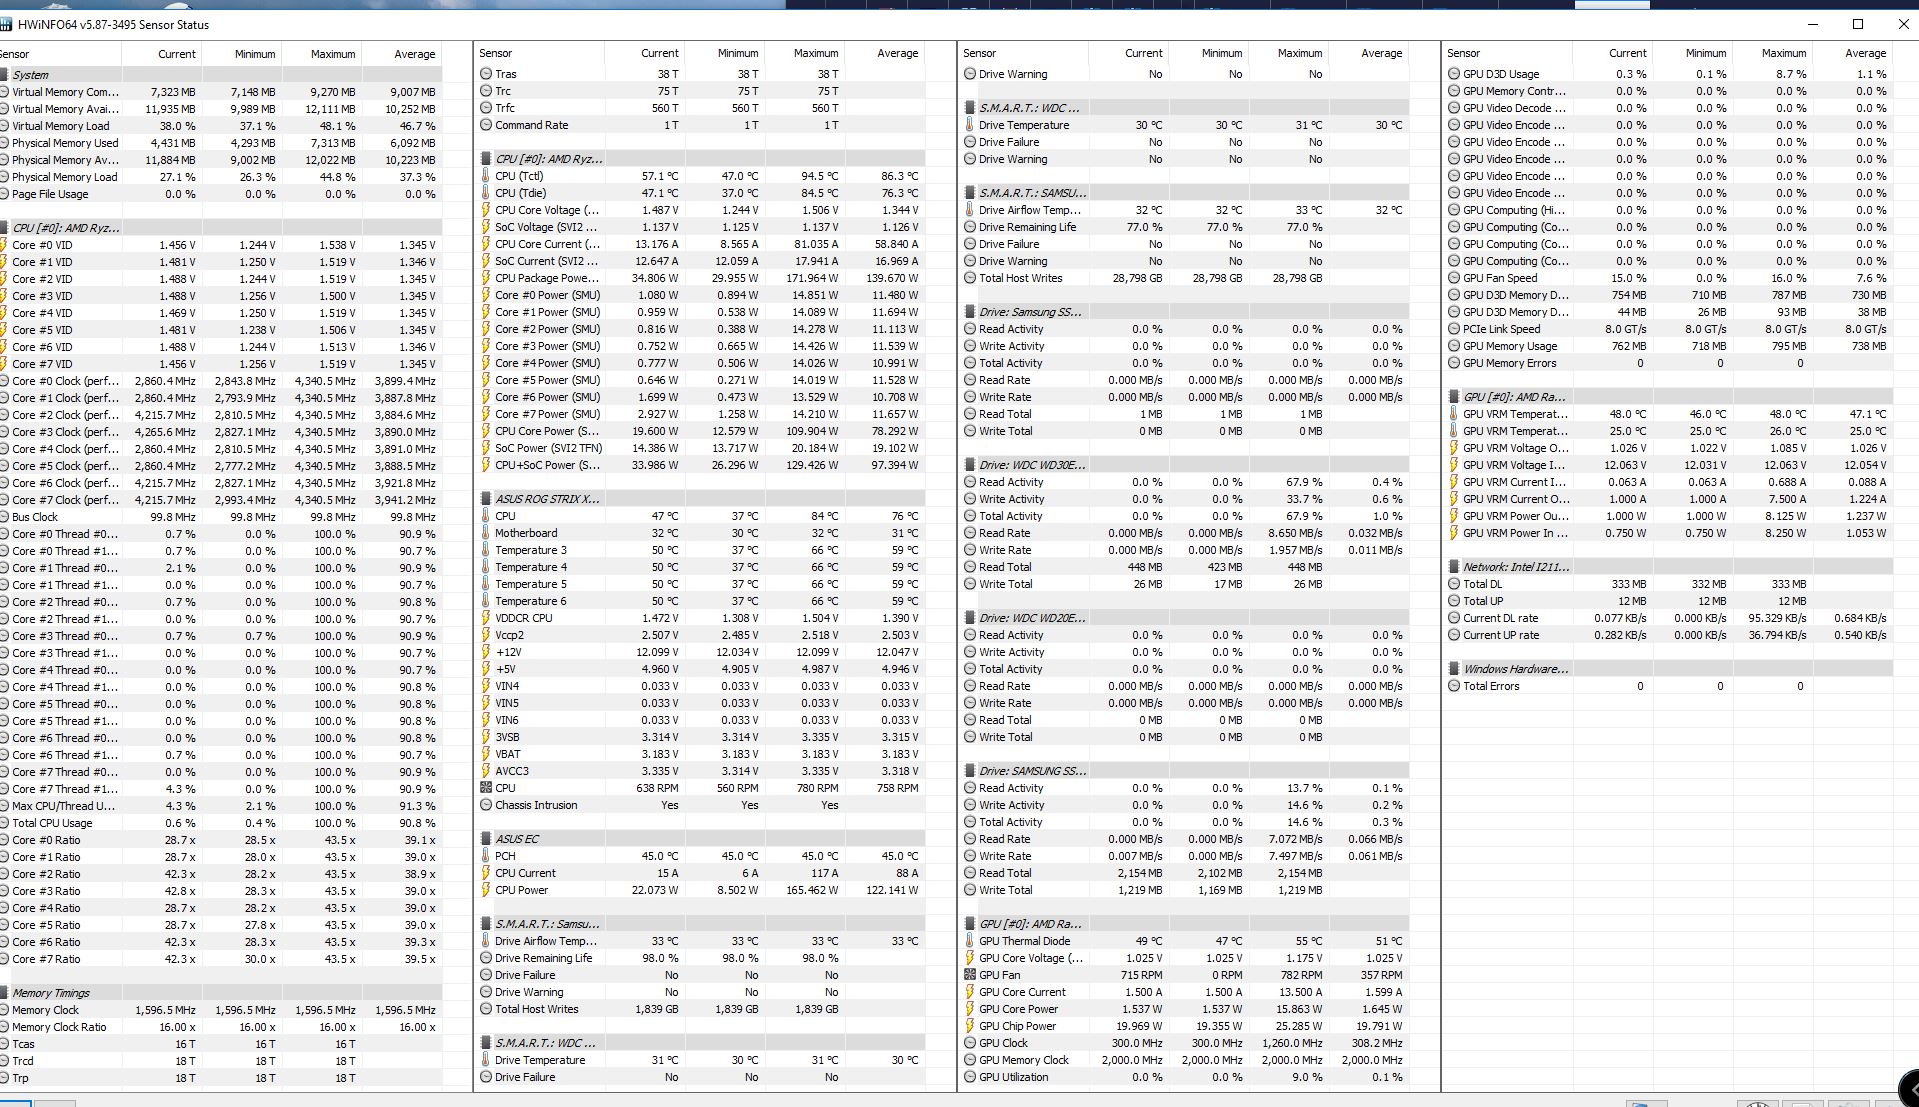The image size is (1919, 1107).
Task: Select the voltage icon next to VDDCR CPU
Action: 486,618
